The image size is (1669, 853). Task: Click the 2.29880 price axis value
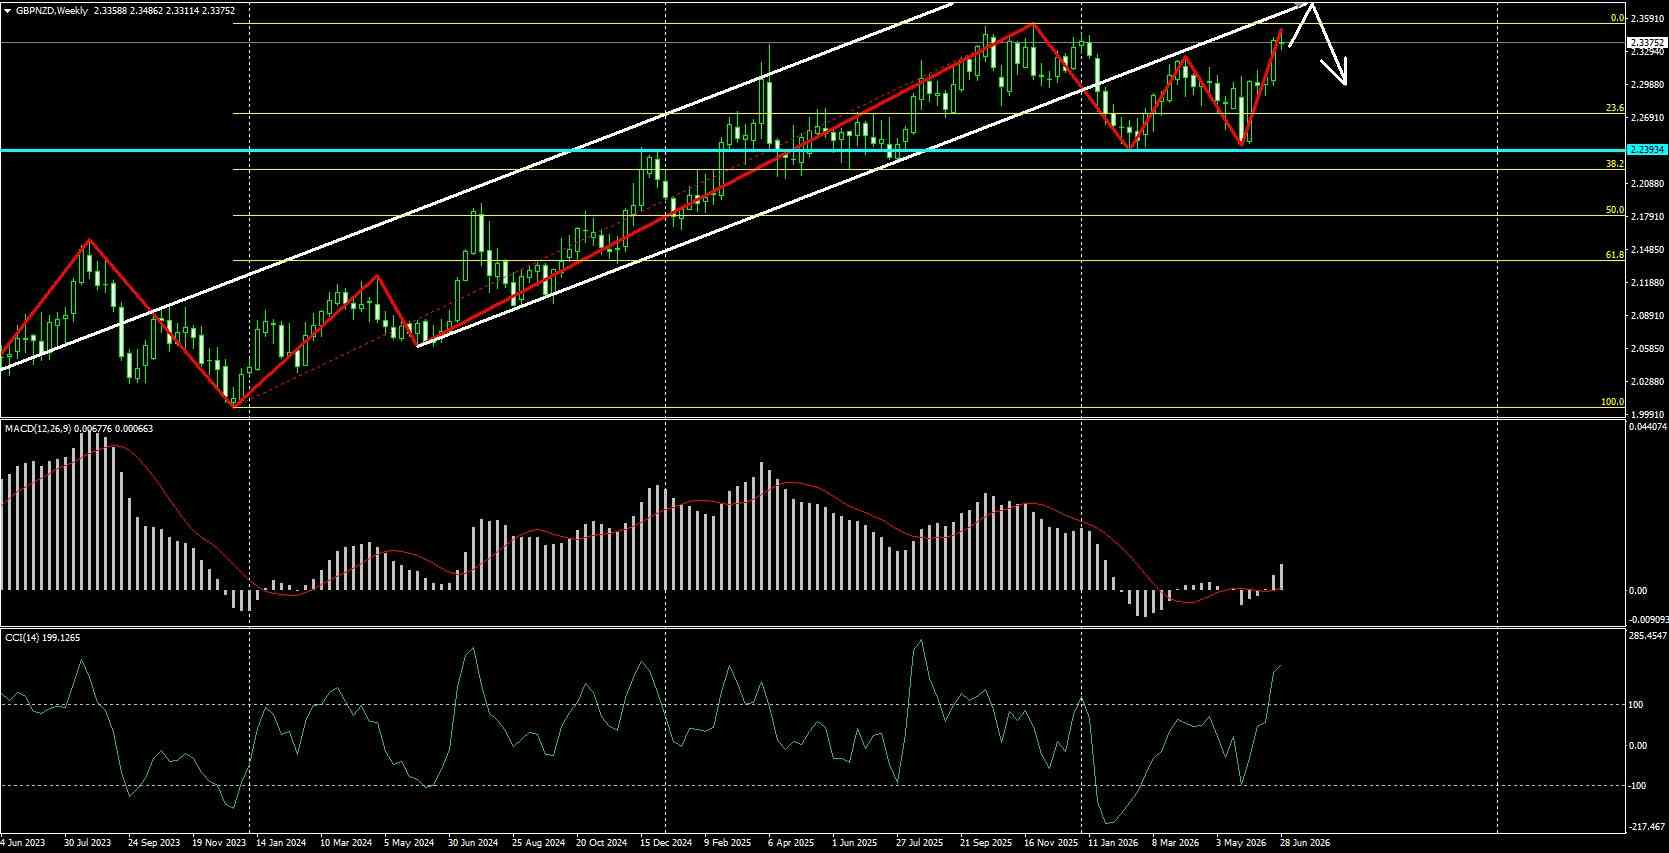click(x=1646, y=84)
